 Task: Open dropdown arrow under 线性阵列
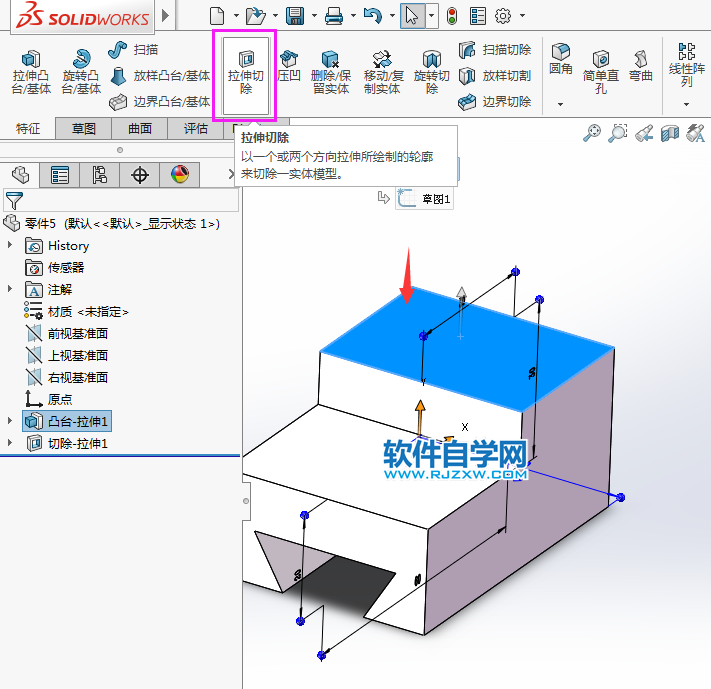(x=686, y=104)
